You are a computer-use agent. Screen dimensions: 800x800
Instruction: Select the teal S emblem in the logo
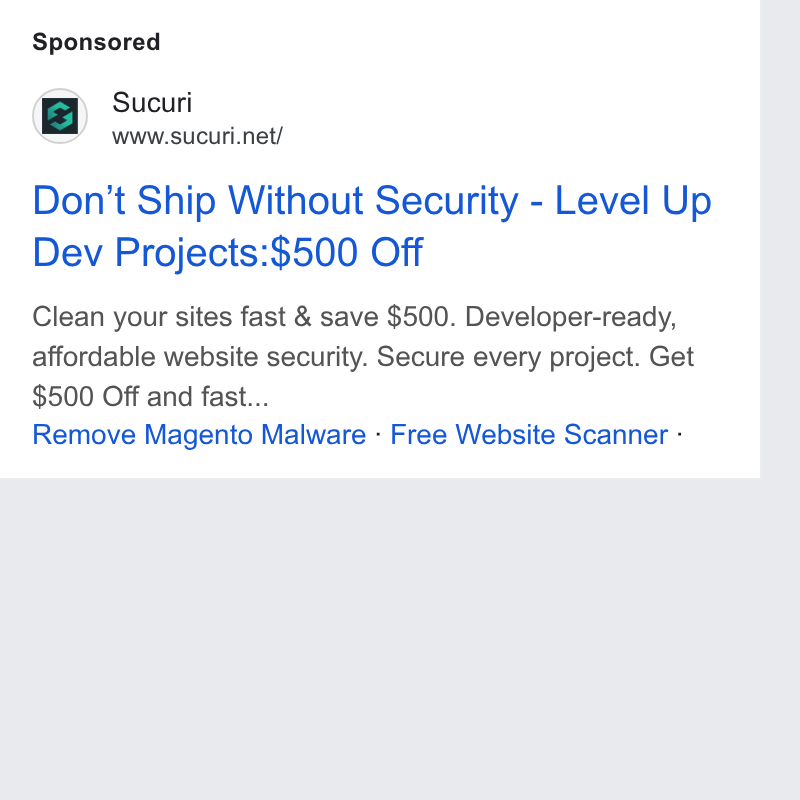60,116
